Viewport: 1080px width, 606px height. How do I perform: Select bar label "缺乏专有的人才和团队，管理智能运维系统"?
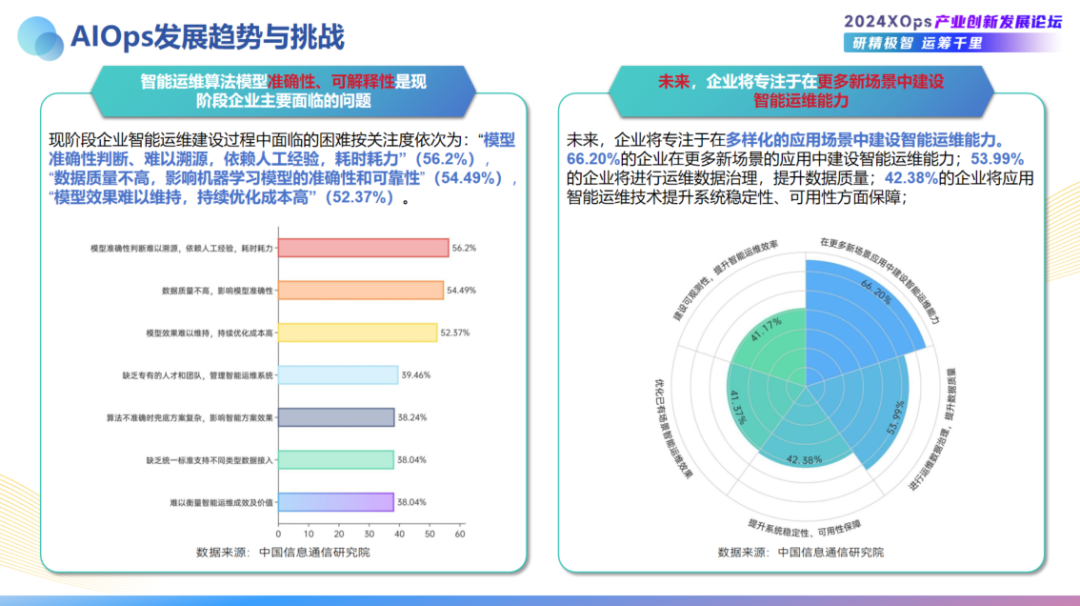tap(198, 375)
